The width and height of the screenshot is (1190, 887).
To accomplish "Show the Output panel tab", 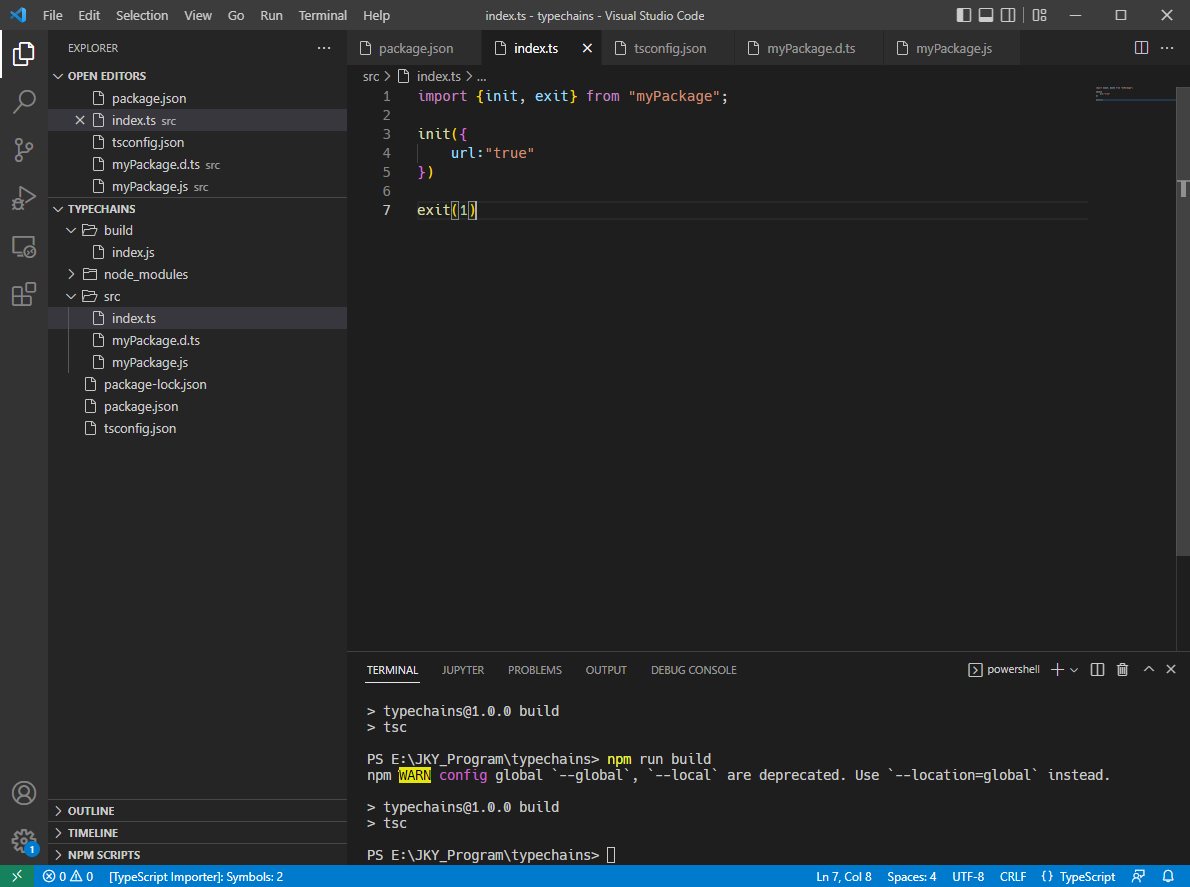I will 606,670.
